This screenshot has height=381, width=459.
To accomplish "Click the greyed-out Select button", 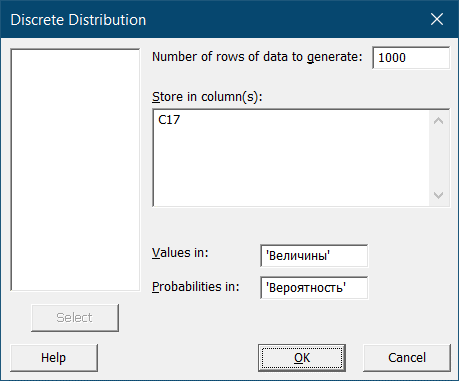I will click(75, 318).
